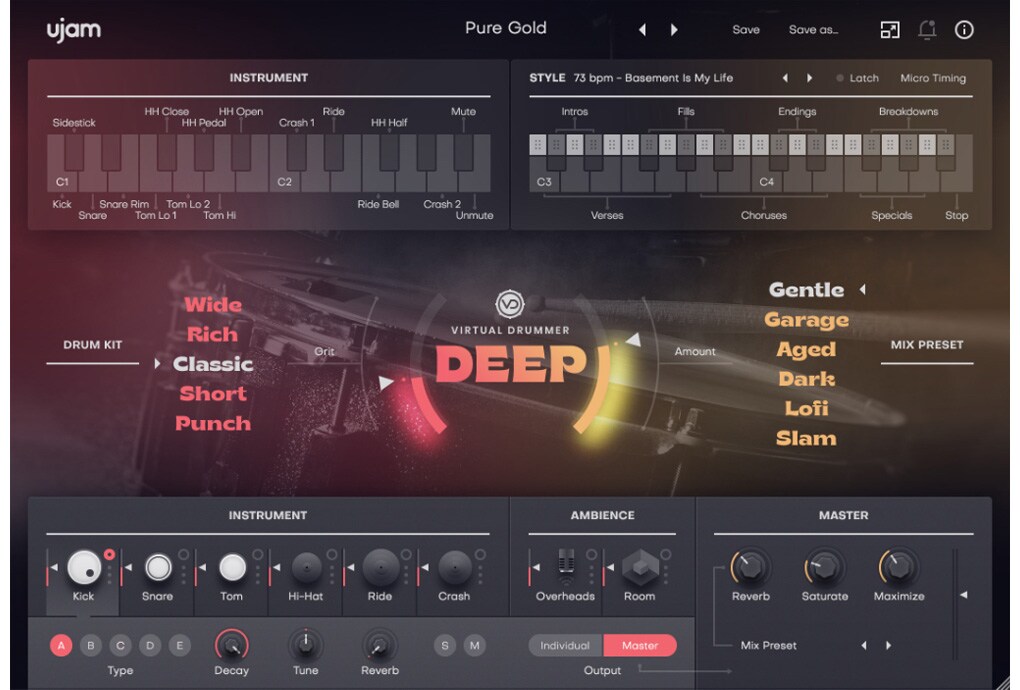The width and height of the screenshot is (1020, 690).
Task: Toggle the Latch option
Action: click(857, 78)
